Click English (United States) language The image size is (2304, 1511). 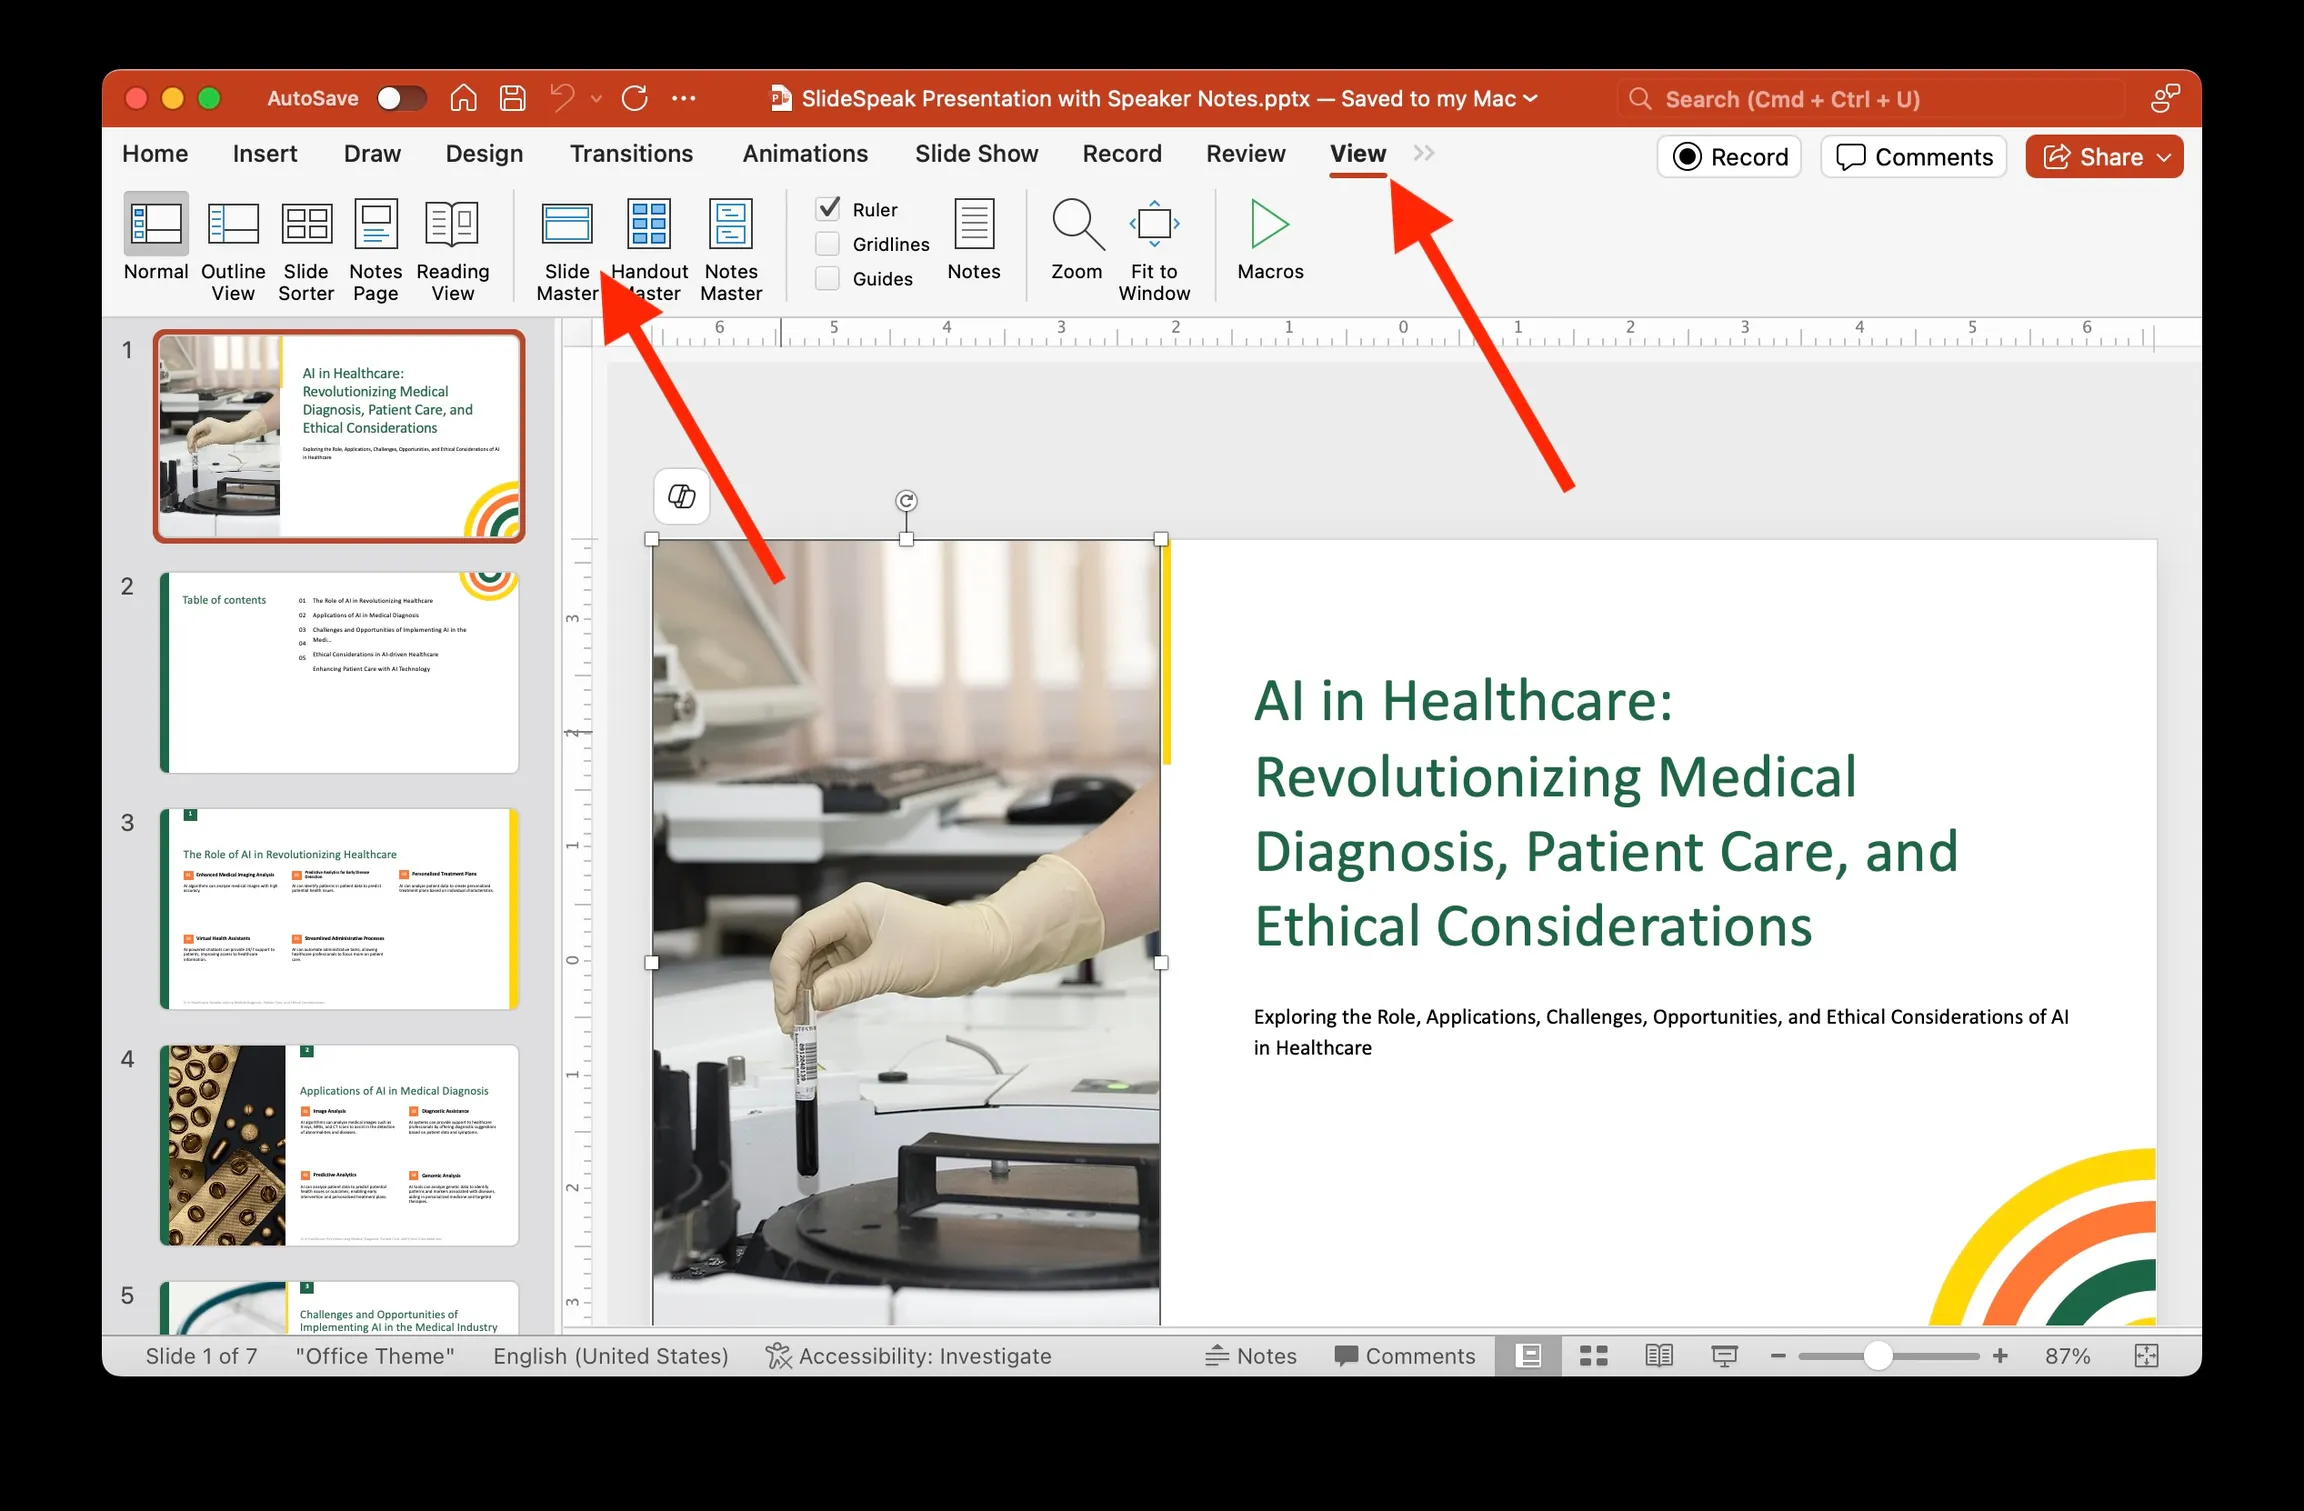(610, 1356)
